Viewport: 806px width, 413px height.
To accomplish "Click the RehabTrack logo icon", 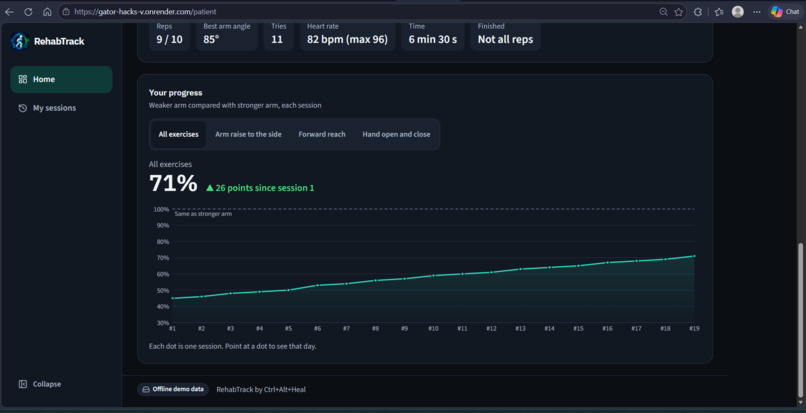I will click(20, 41).
